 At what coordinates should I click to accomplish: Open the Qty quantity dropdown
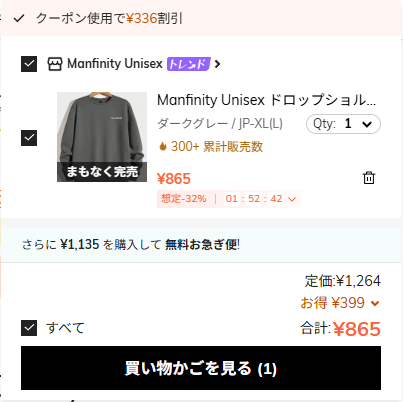[343, 124]
